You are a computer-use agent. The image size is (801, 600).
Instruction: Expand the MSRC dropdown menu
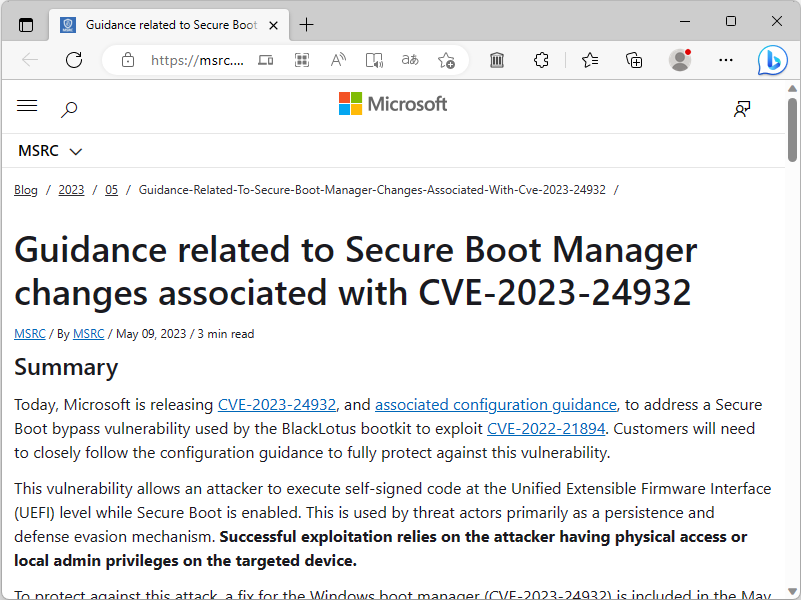click(50, 151)
